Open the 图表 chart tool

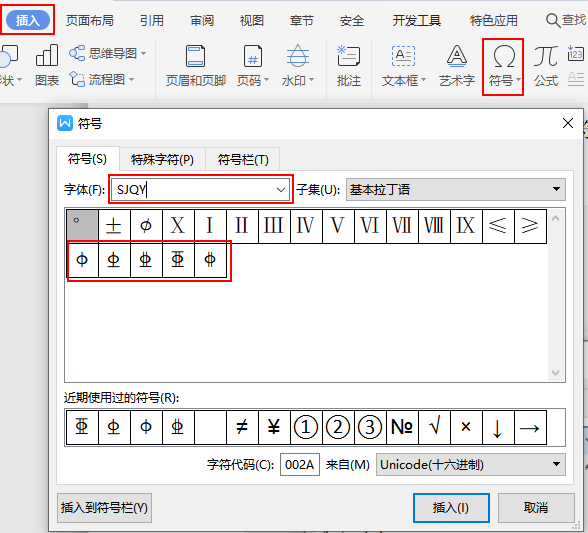tap(47, 65)
